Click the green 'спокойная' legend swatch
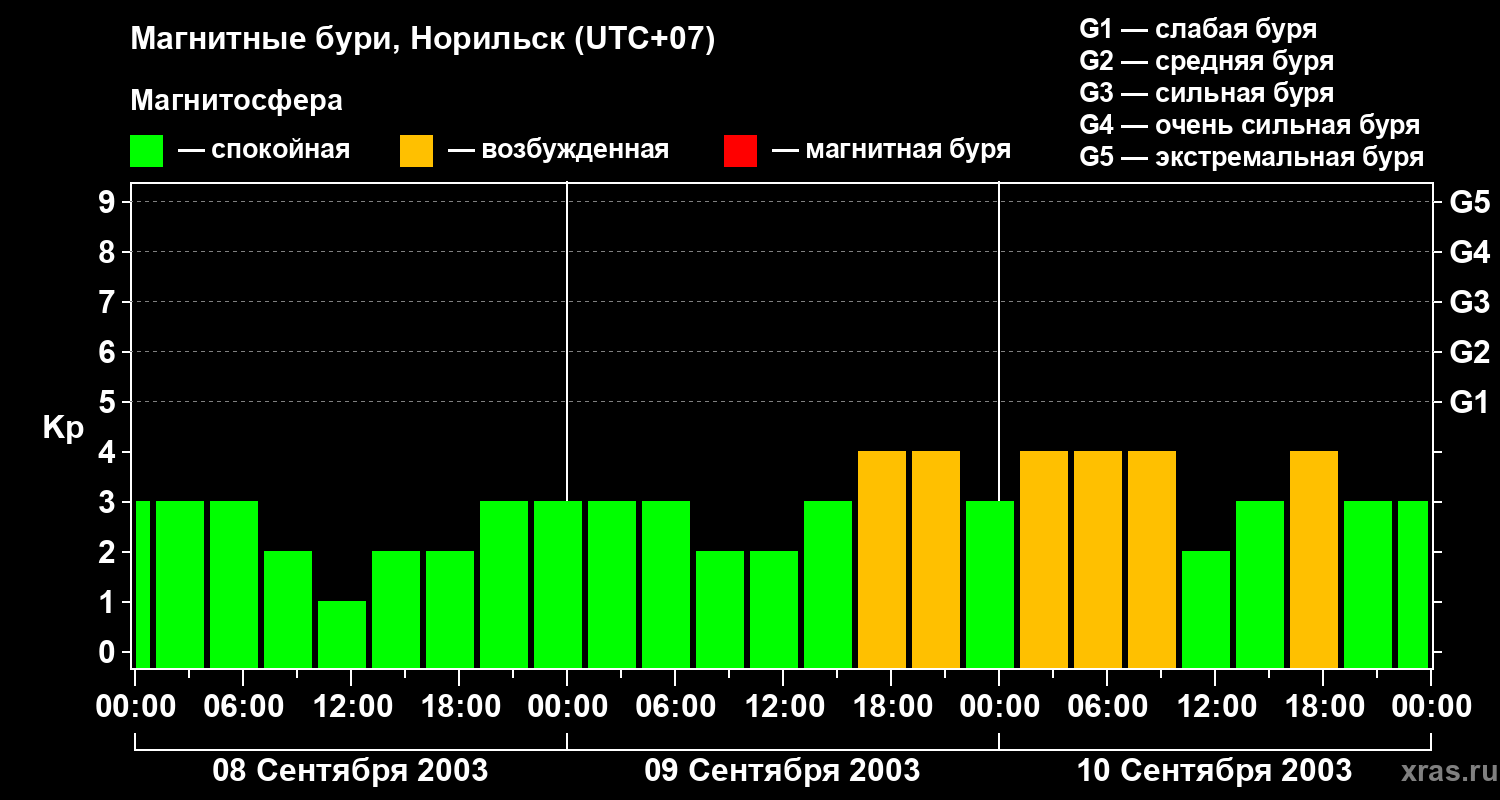This screenshot has height=800, width=1500. 146,151
